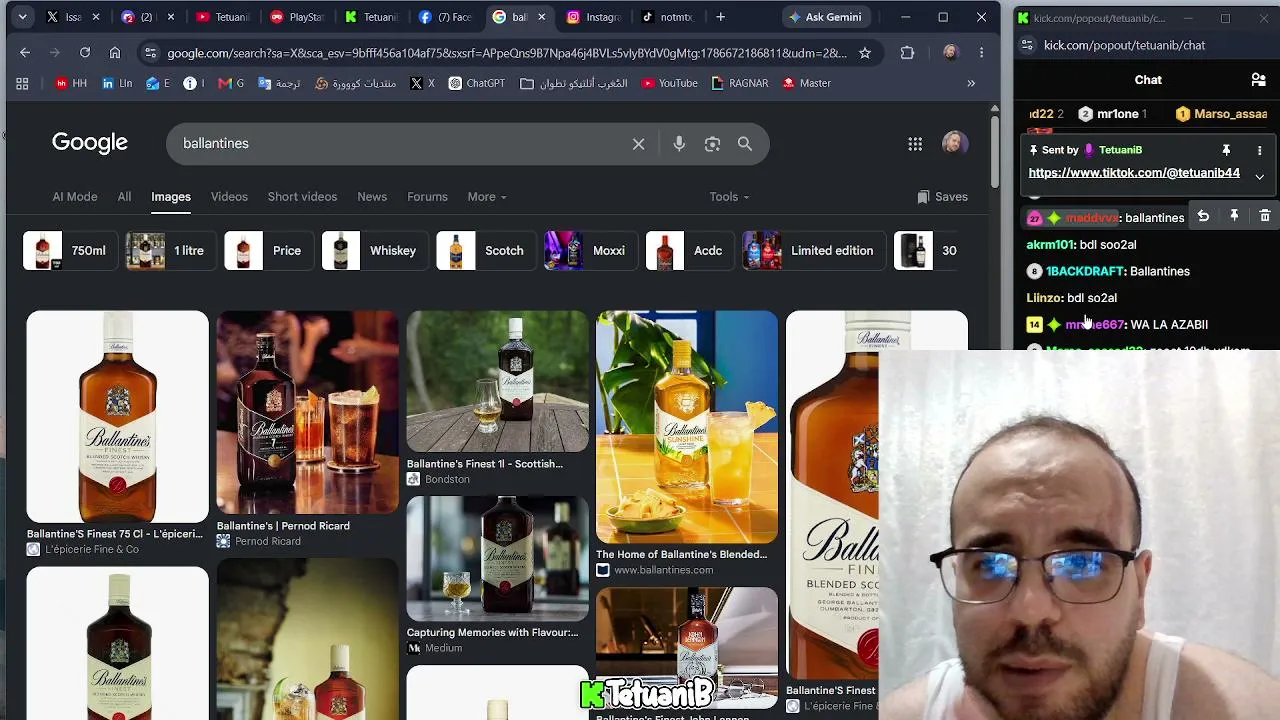
Task: Open the YouTube bookmark
Action: [669, 83]
